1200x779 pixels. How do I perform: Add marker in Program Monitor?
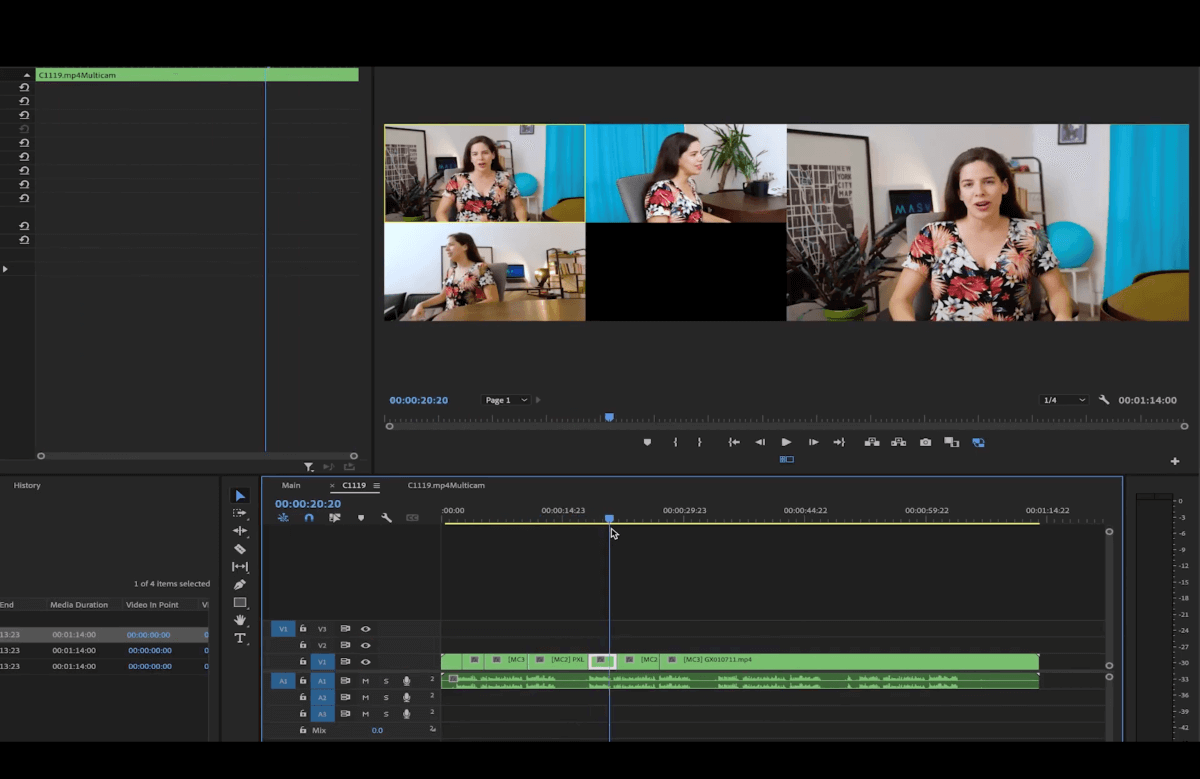coord(647,442)
